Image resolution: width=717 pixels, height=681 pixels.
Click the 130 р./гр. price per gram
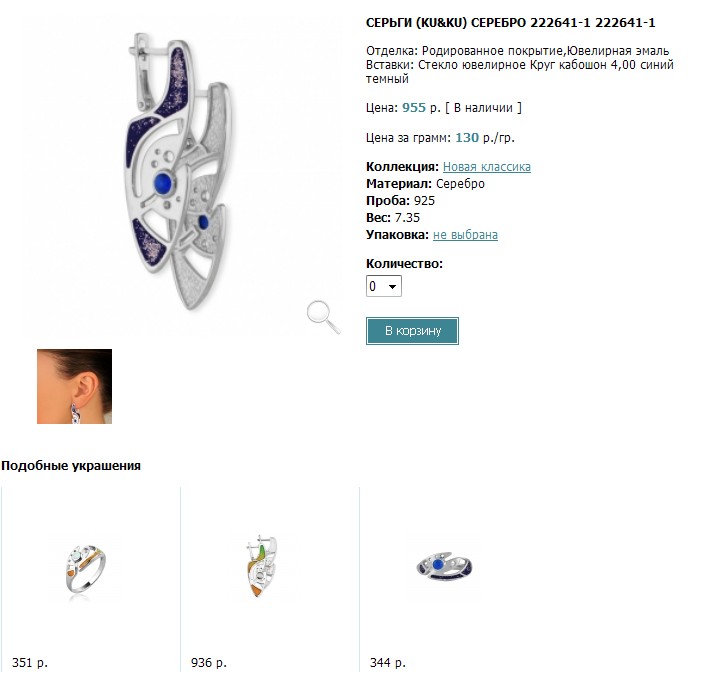click(485, 138)
